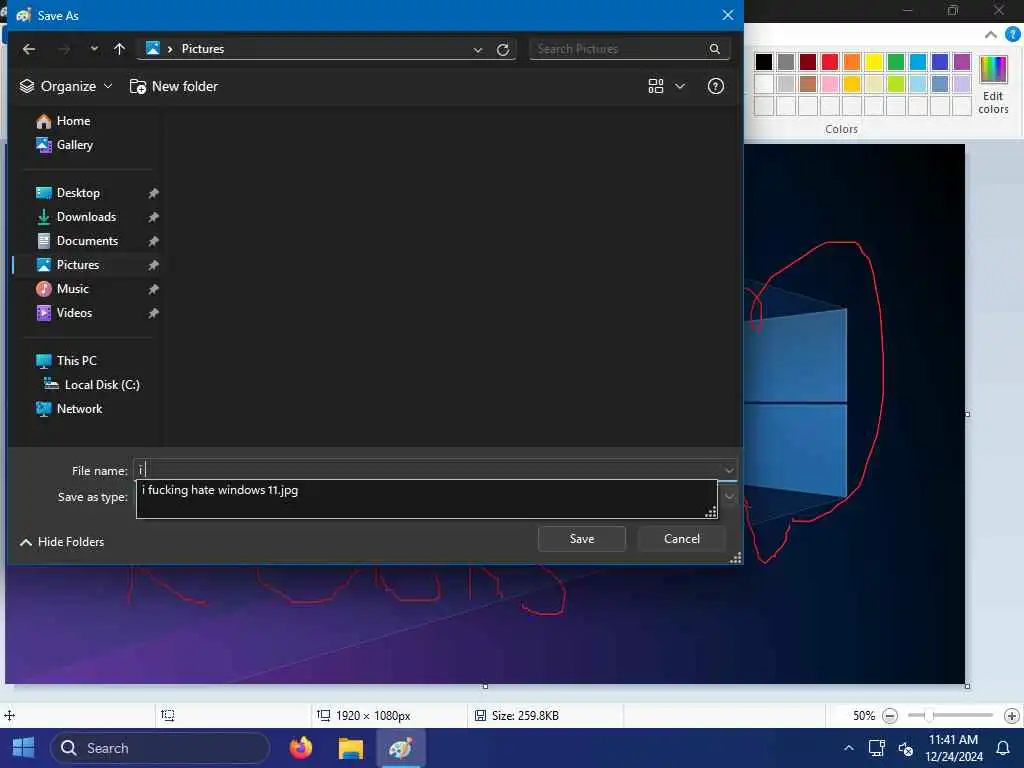Open File Explorer from the taskbar
Screen dimensions: 1024x768
pyautogui.click(x=351, y=748)
